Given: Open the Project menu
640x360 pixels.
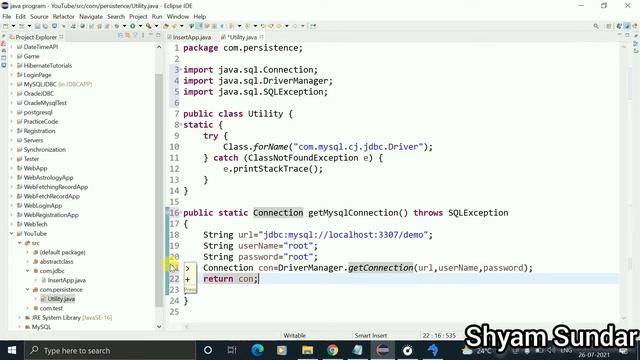Looking at the screenshot, I should (138, 16).
